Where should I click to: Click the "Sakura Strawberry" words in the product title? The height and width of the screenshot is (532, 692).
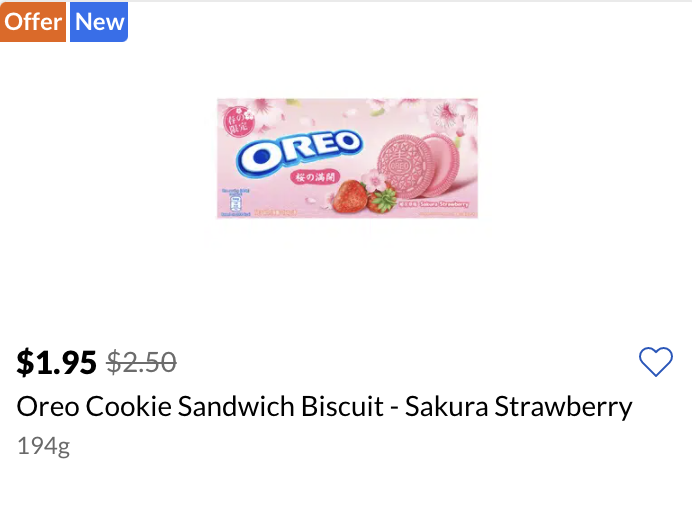point(518,407)
